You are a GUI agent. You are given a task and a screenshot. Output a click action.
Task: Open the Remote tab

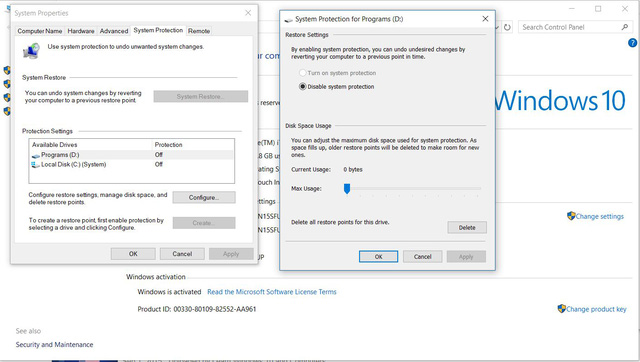199,31
